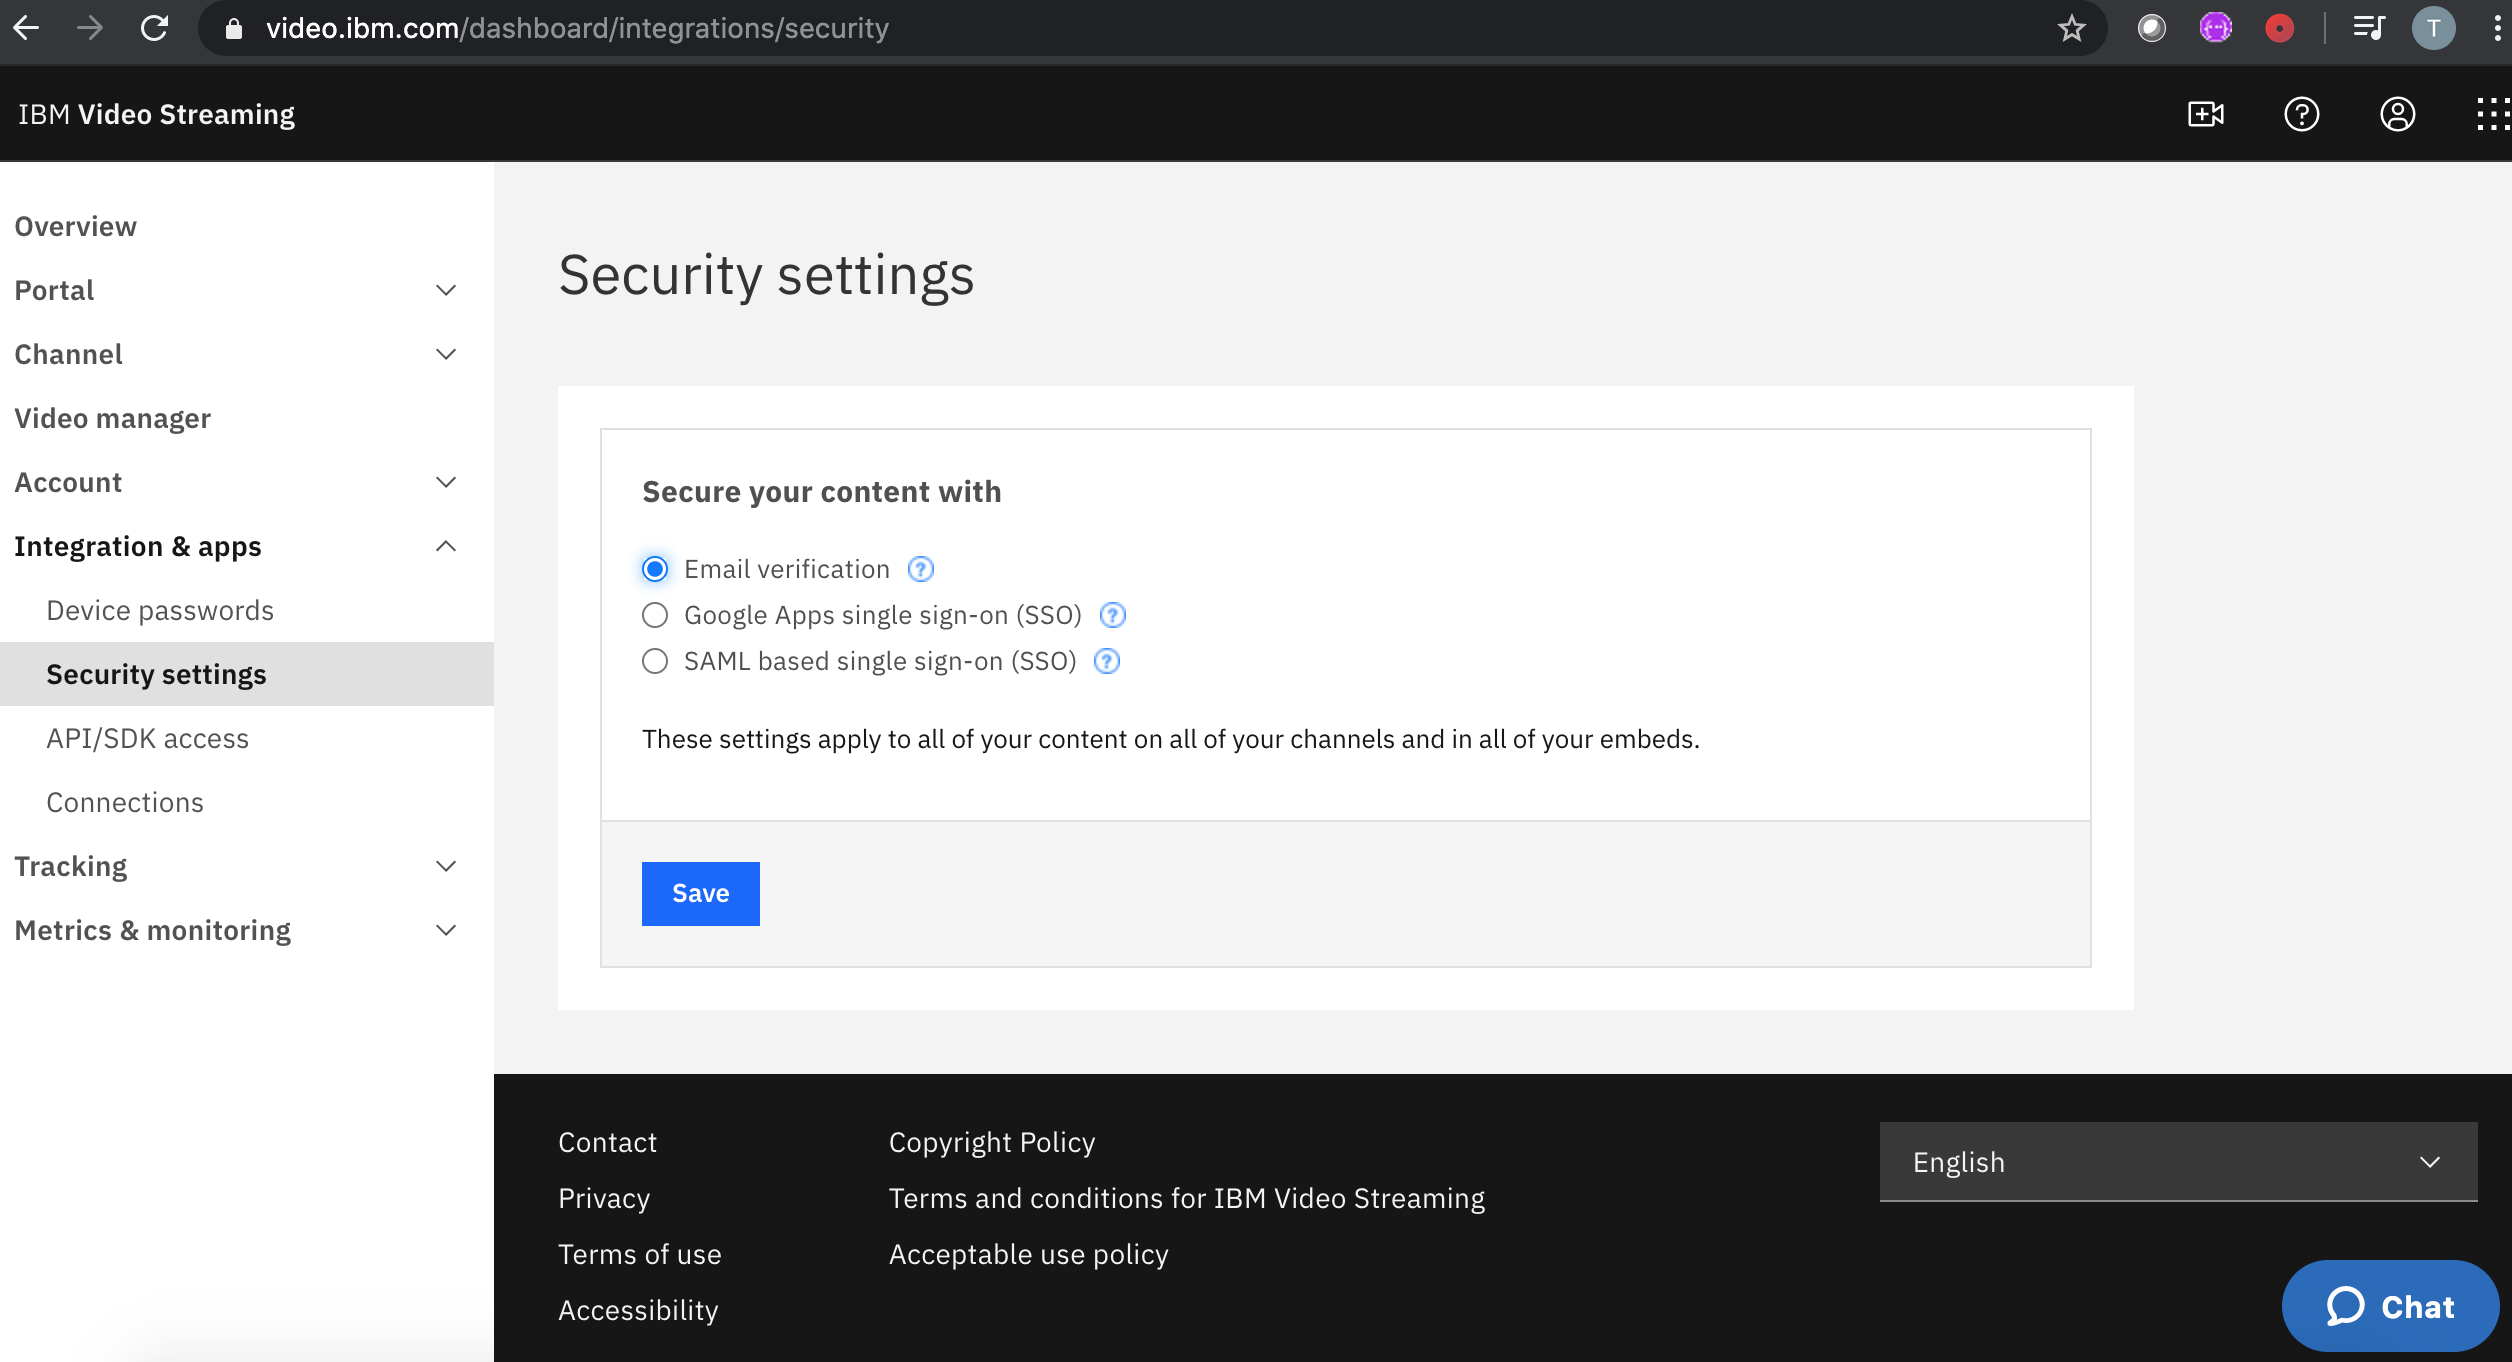
Task: Open the English language dropdown
Action: pos(2178,1162)
